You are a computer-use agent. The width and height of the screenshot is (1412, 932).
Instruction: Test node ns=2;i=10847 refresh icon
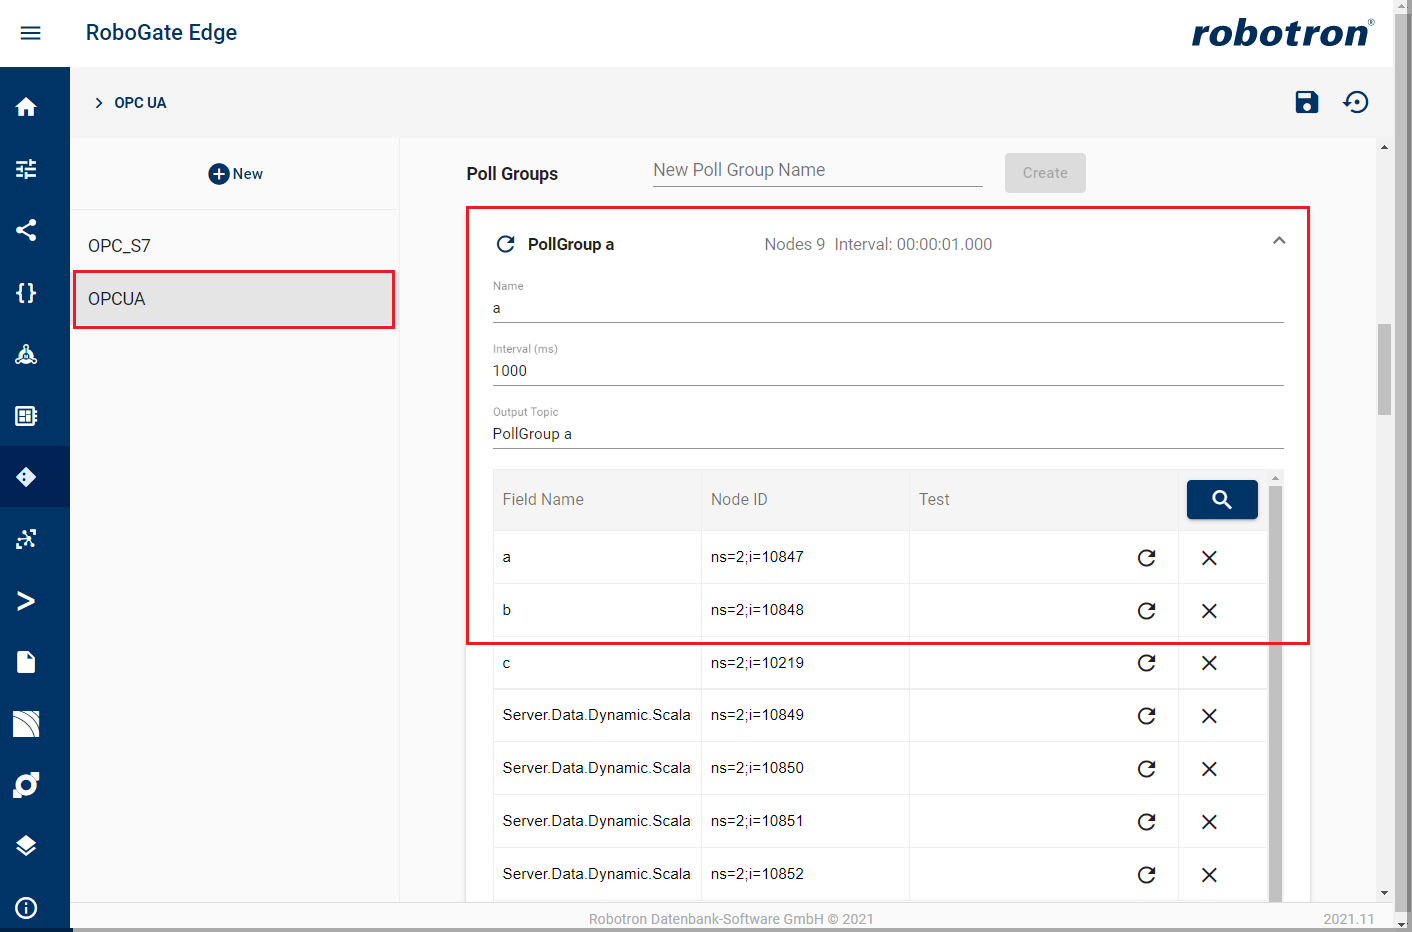pos(1147,558)
